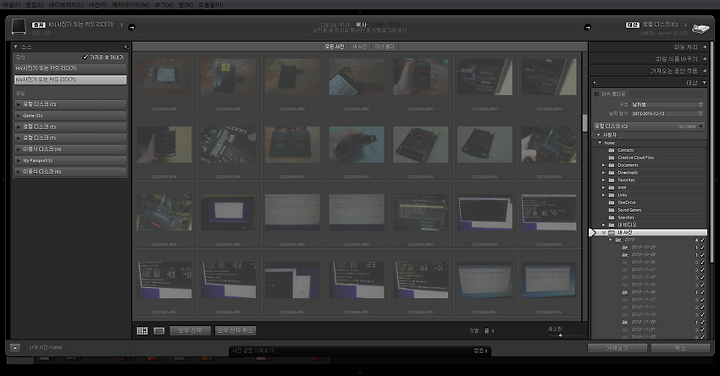Click the 취소 cancel button

pos(680,348)
